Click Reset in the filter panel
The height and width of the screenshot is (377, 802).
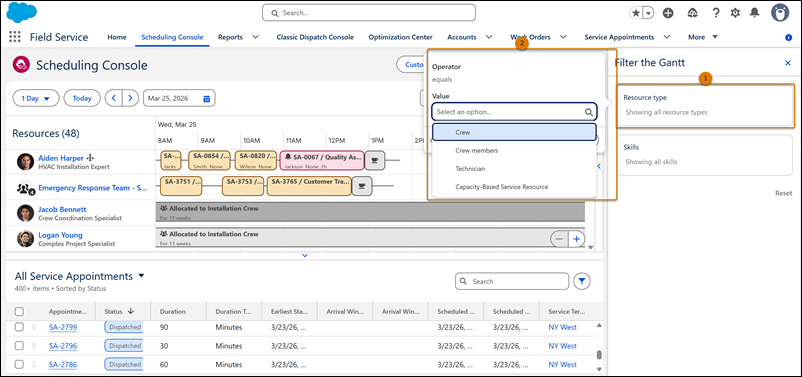click(x=784, y=193)
